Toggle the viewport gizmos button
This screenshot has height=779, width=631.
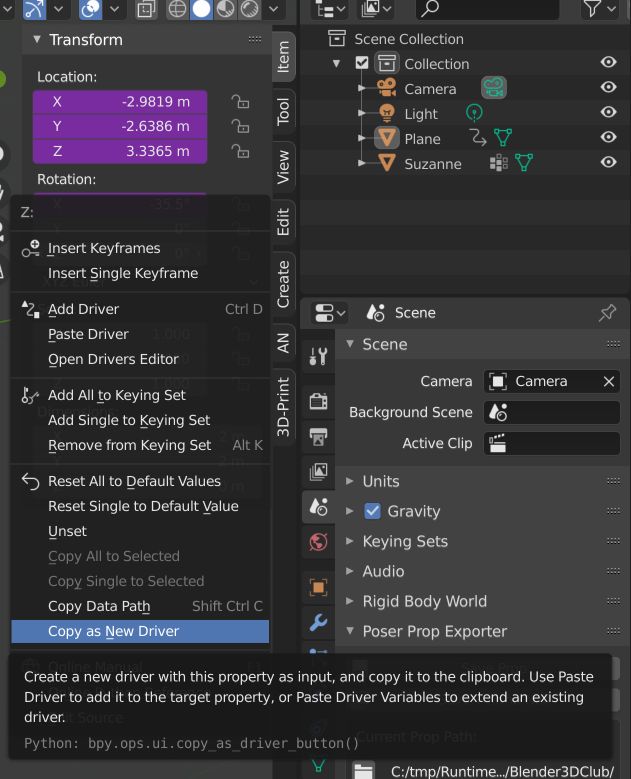coord(34,8)
